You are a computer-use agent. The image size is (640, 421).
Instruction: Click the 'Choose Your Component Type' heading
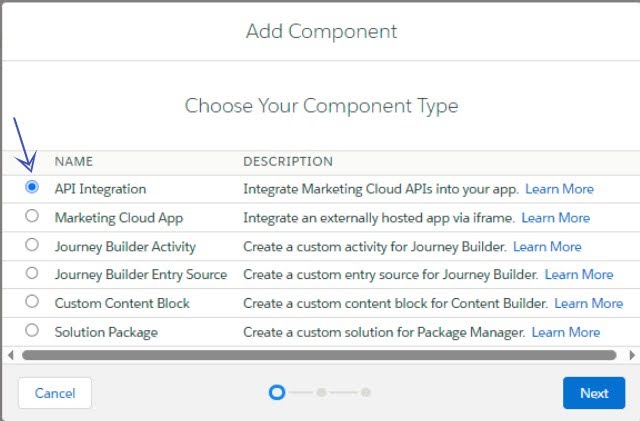point(321,106)
